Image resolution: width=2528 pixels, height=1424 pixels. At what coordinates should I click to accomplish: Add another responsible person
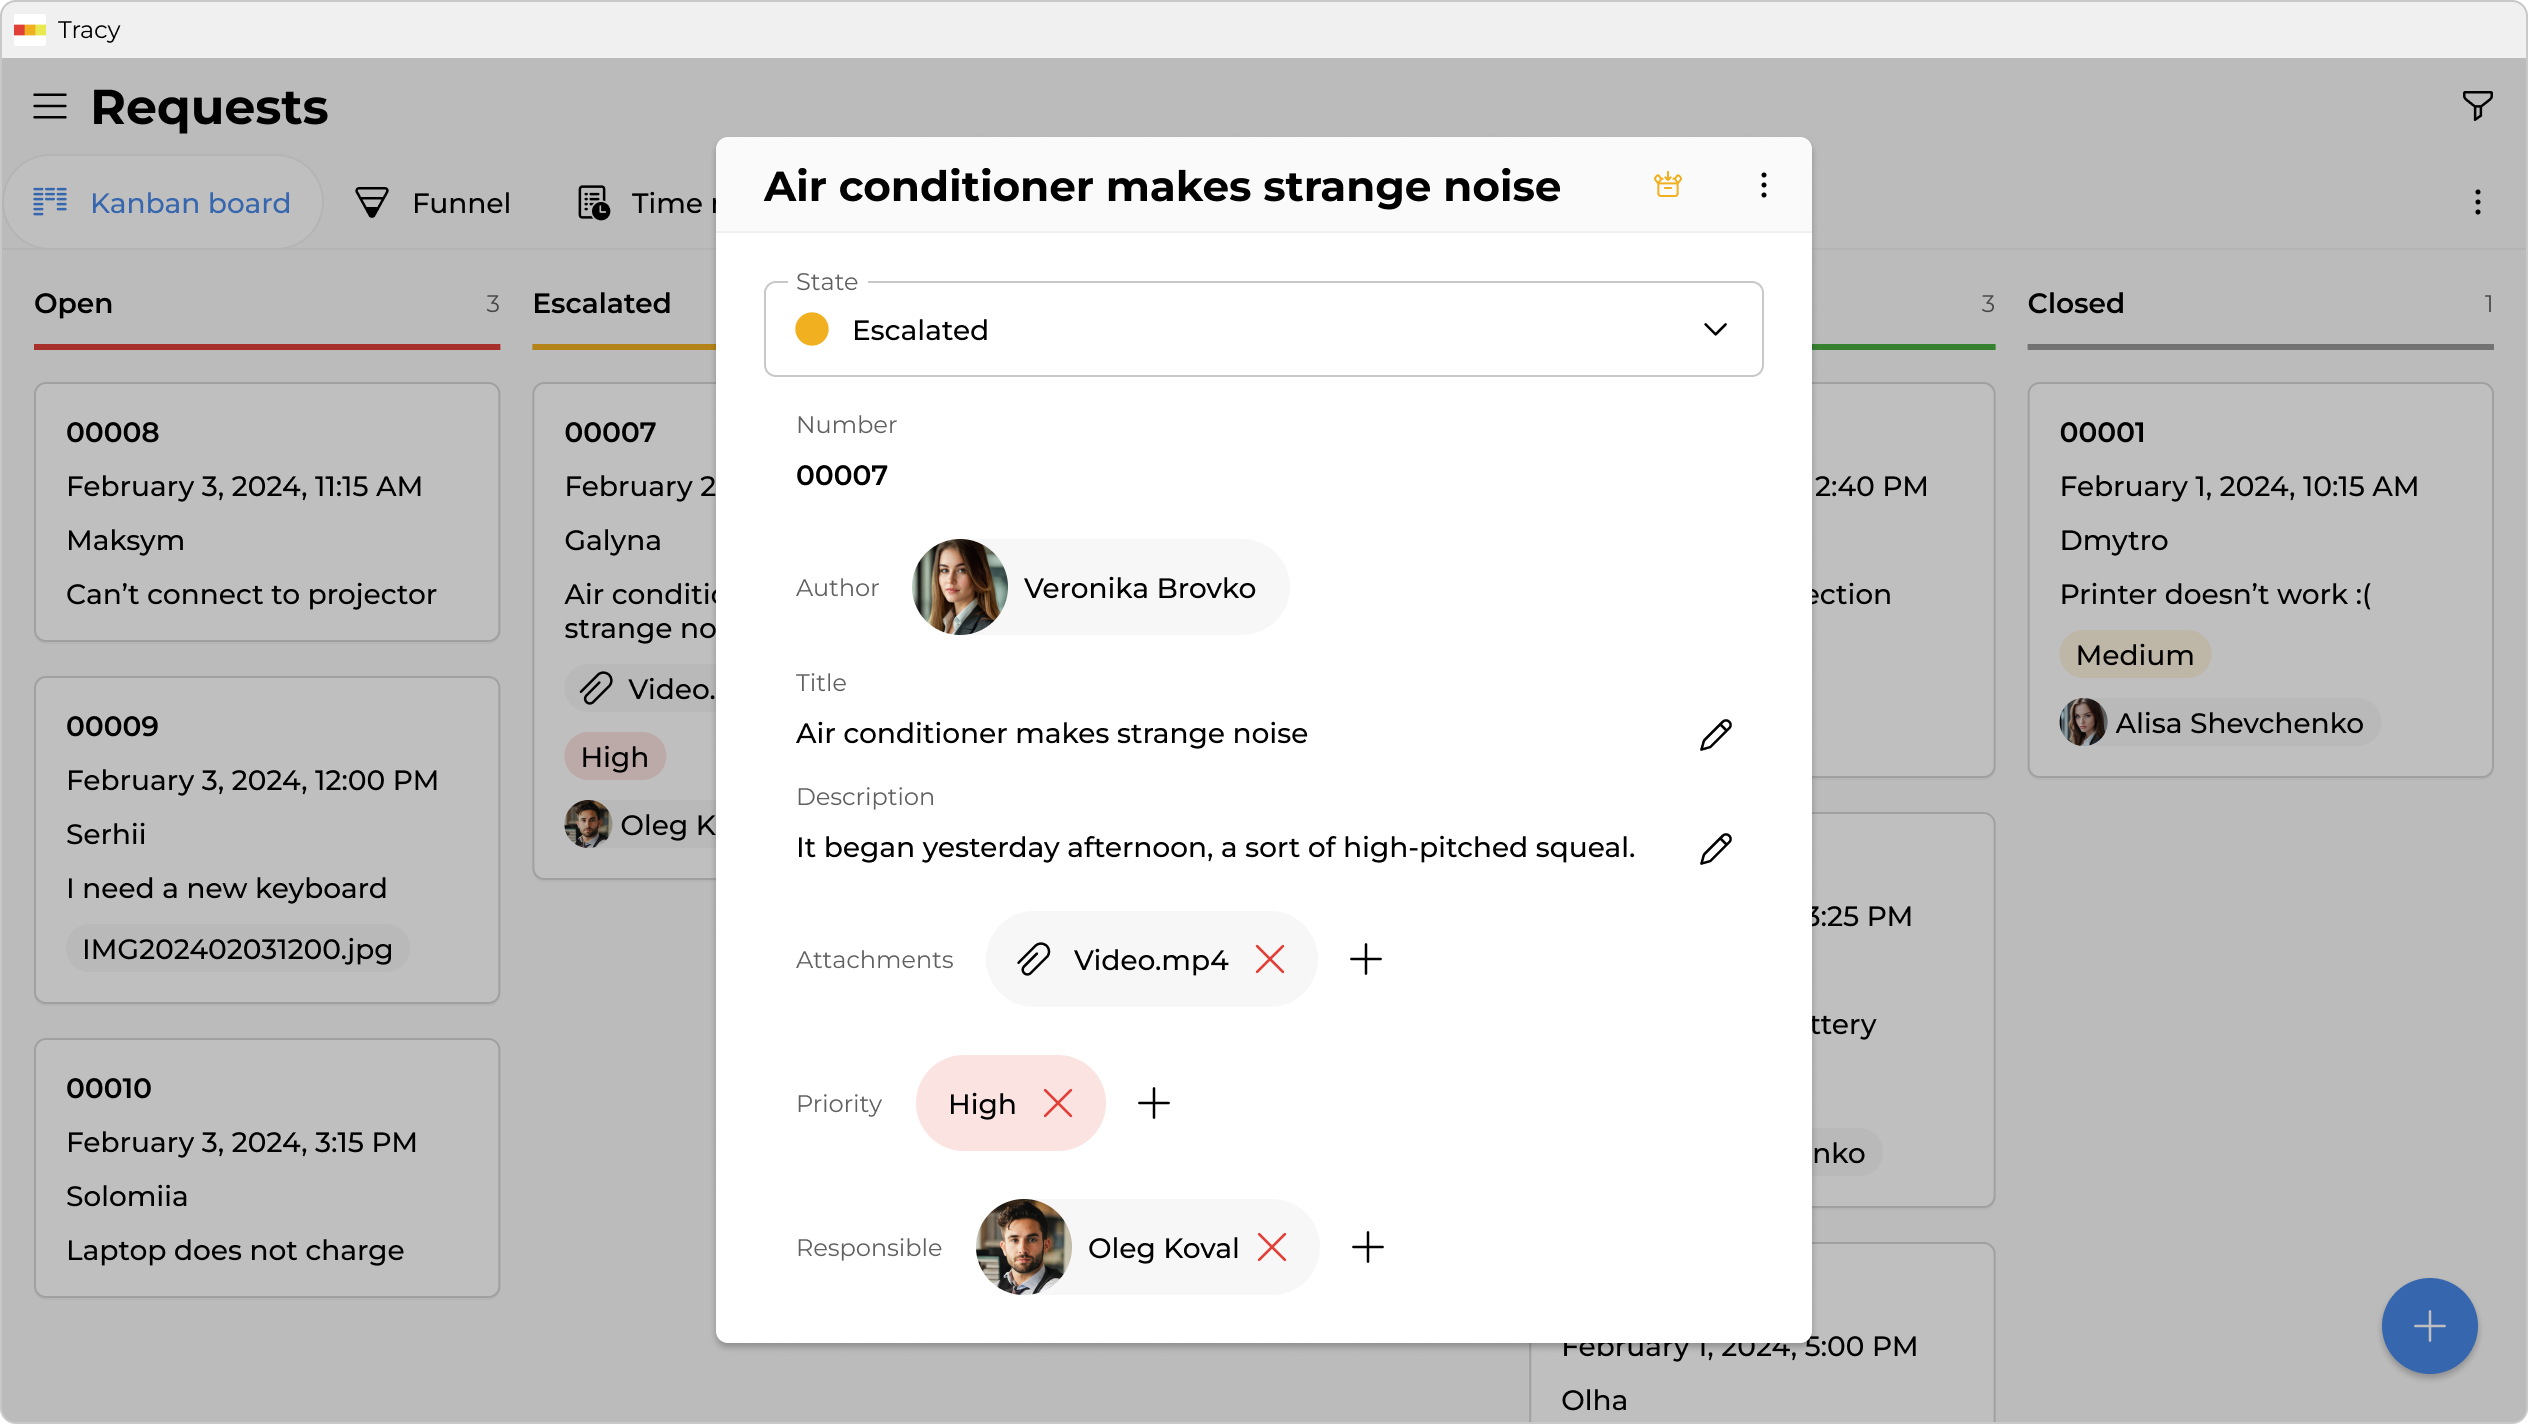(x=1367, y=1248)
